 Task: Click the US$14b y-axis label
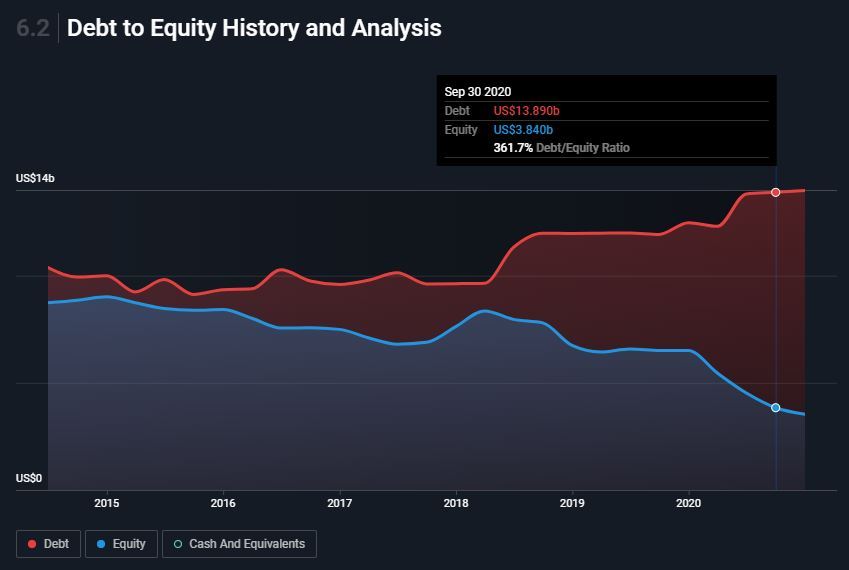35,178
